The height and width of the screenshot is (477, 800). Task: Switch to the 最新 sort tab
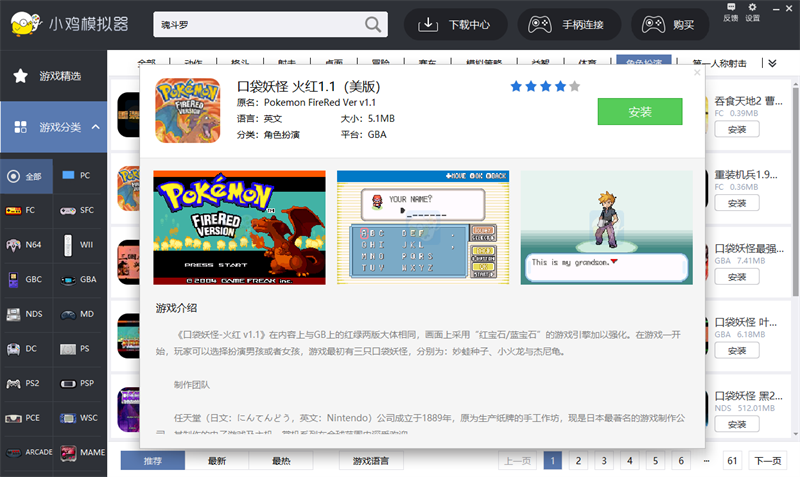pyautogui.click(x=217, y=461)
